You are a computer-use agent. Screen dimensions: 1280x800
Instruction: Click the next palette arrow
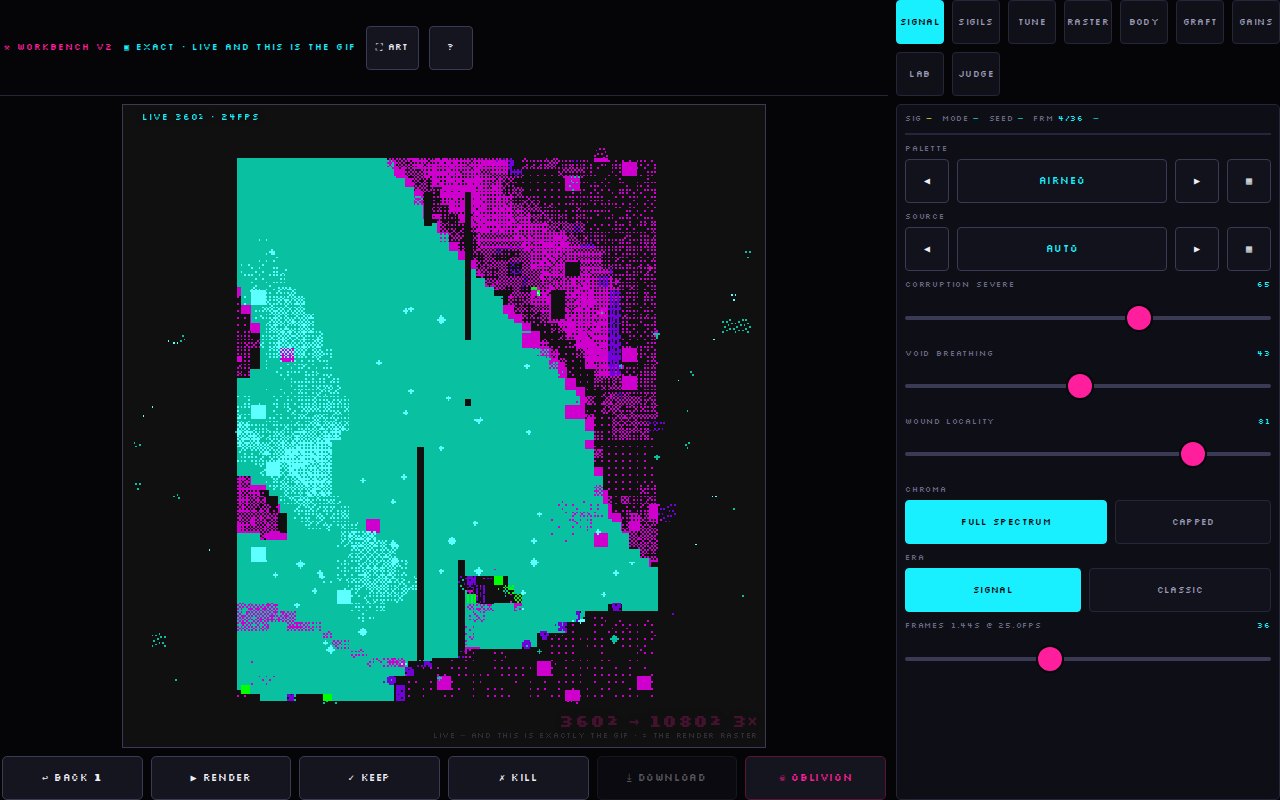[1197, 181]
